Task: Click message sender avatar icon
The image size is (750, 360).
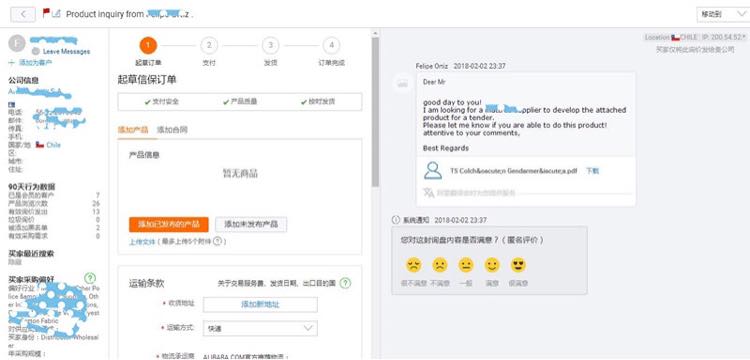Action: 403,84
